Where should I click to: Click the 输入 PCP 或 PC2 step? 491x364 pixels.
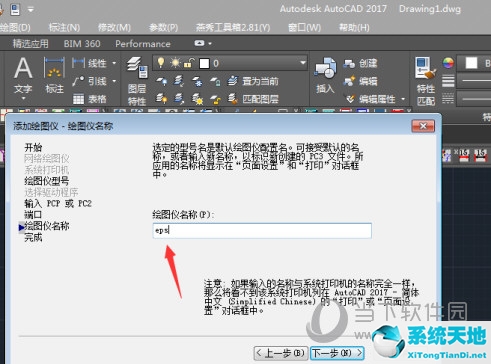58,203
